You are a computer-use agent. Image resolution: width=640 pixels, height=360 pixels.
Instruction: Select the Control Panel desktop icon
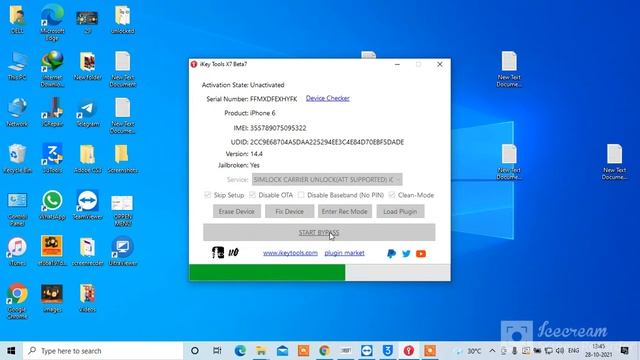(17, 209)
